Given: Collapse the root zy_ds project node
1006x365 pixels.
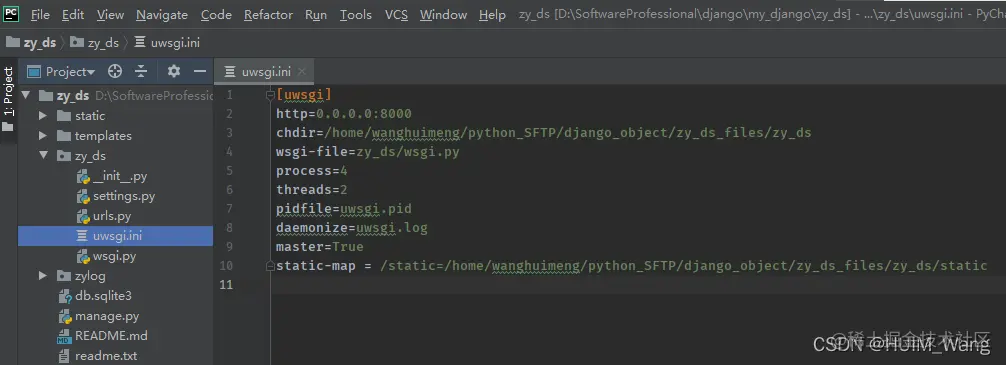Looking at the screenshot, I should 26,96.
